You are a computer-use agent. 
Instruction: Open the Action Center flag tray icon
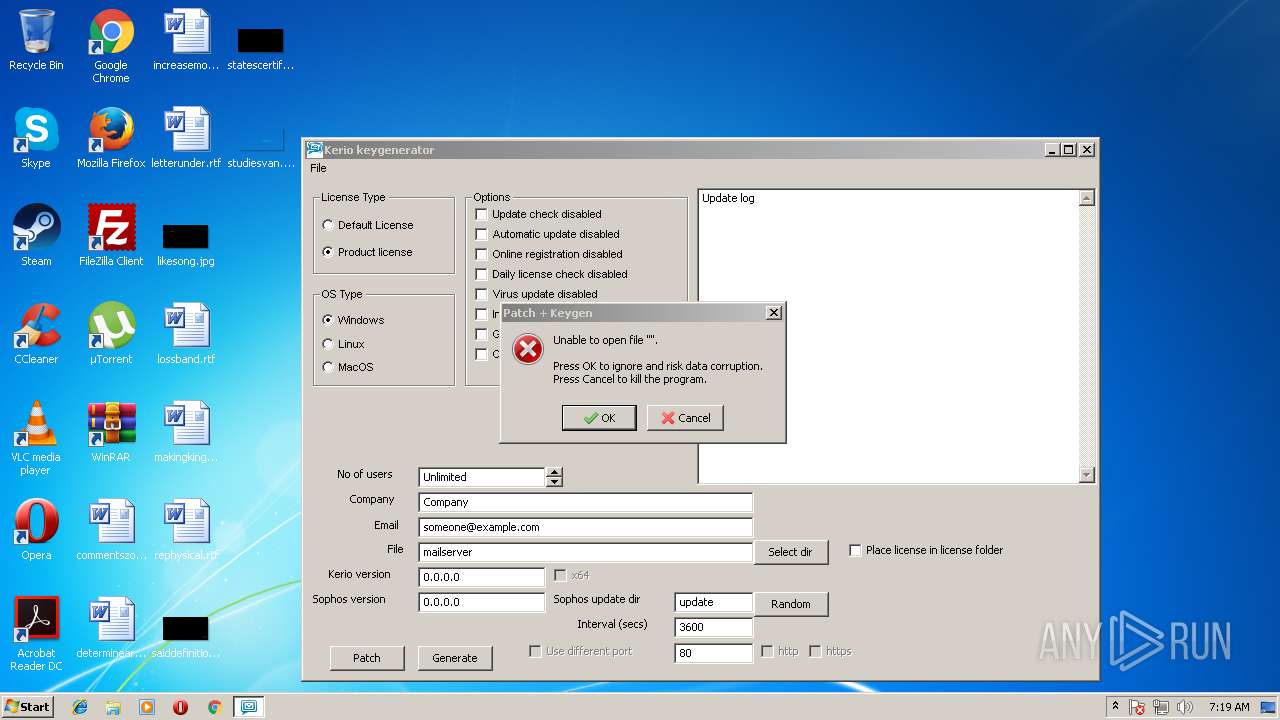click(x=1138, y=707)
